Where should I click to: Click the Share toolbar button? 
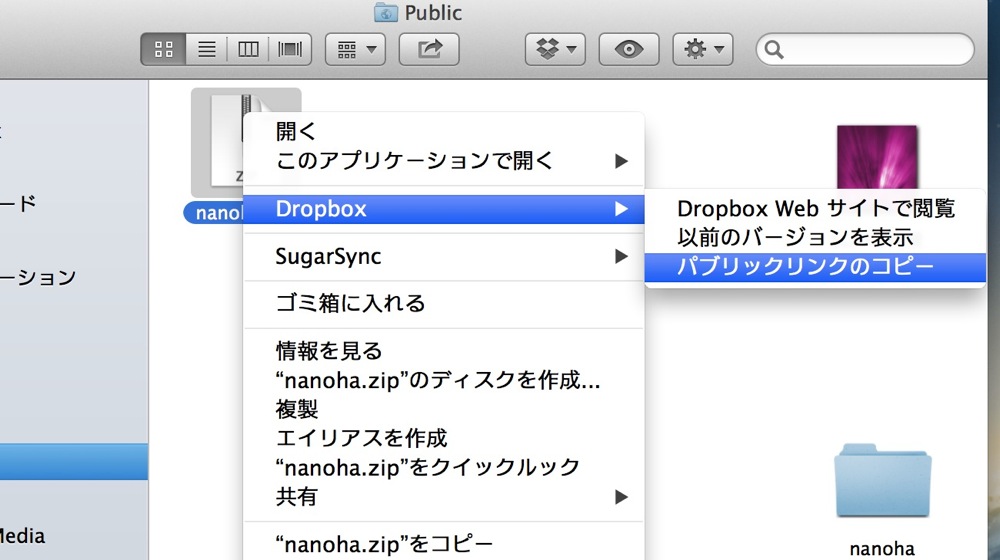[429, 49]
